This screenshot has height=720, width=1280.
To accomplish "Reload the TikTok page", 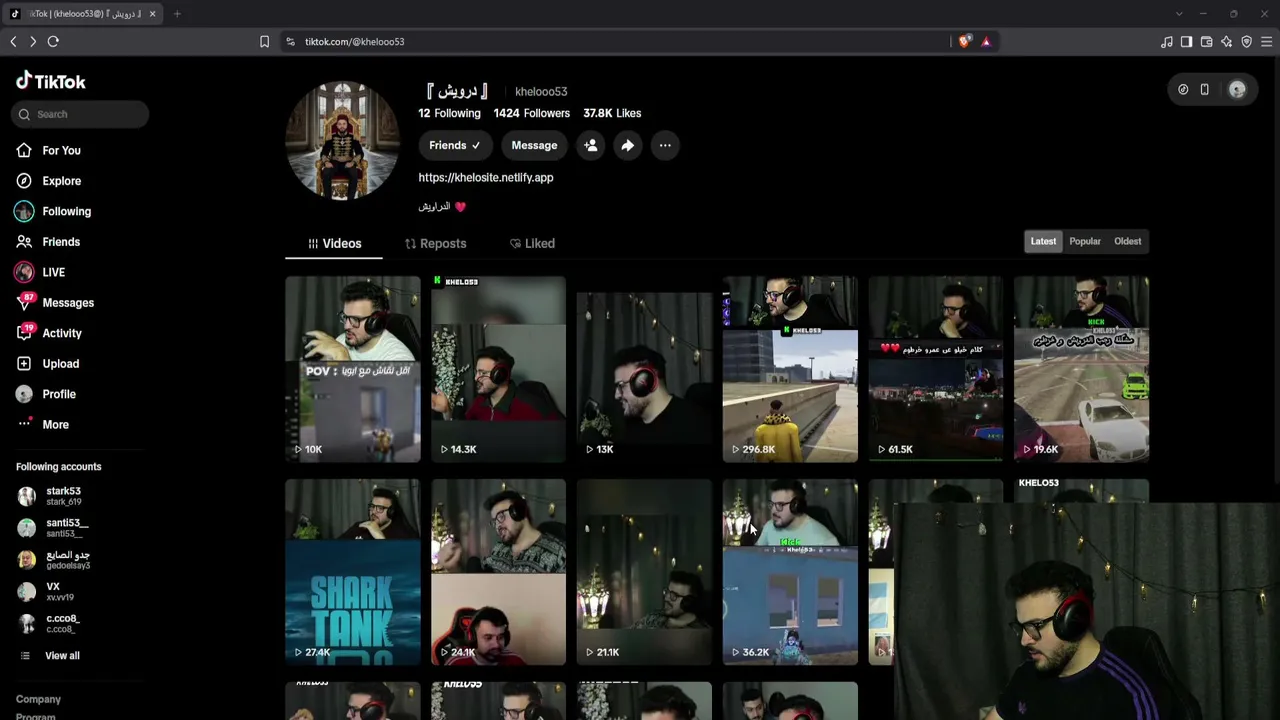I will (x=53, y=42).
